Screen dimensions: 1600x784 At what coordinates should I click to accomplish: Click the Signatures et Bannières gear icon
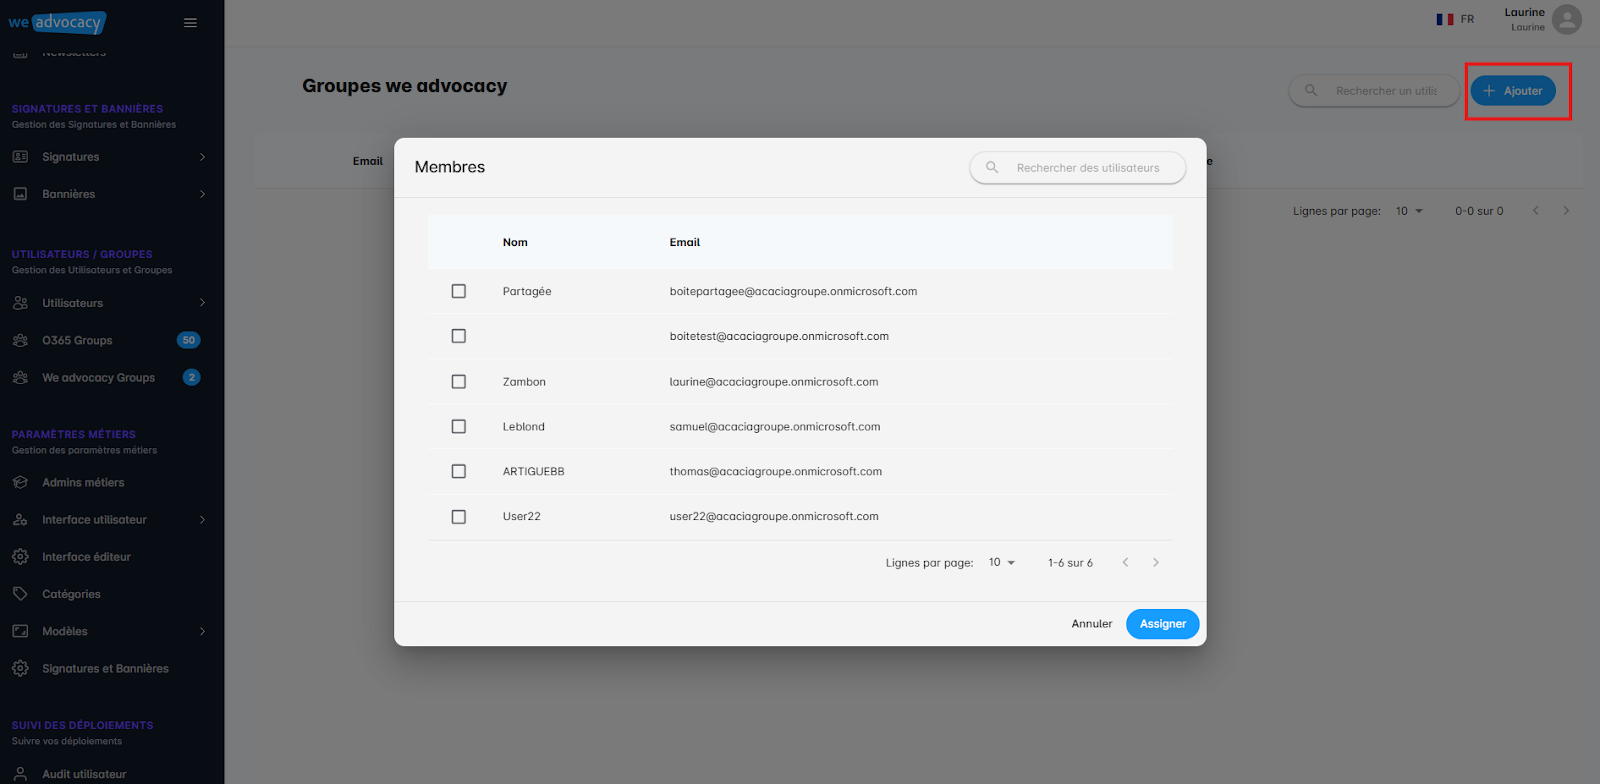point(20,668)
